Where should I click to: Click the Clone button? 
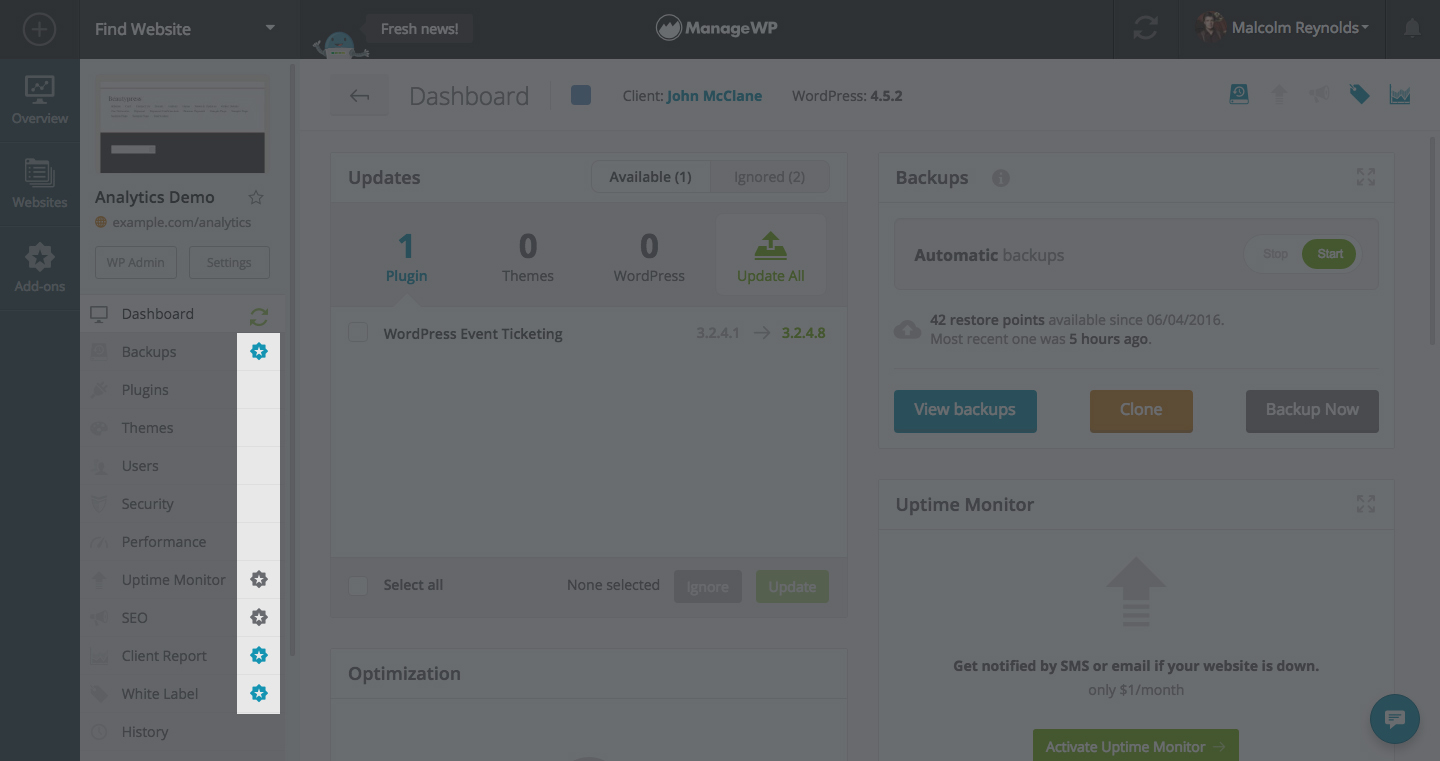click(1141, 411)
